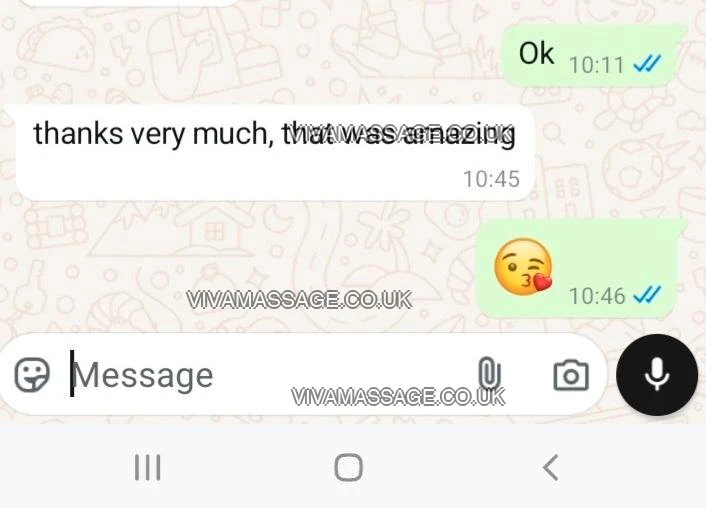The image size is (706, 508).
Task: Open recent apps navigation button
Action: (x=148, y=467)
